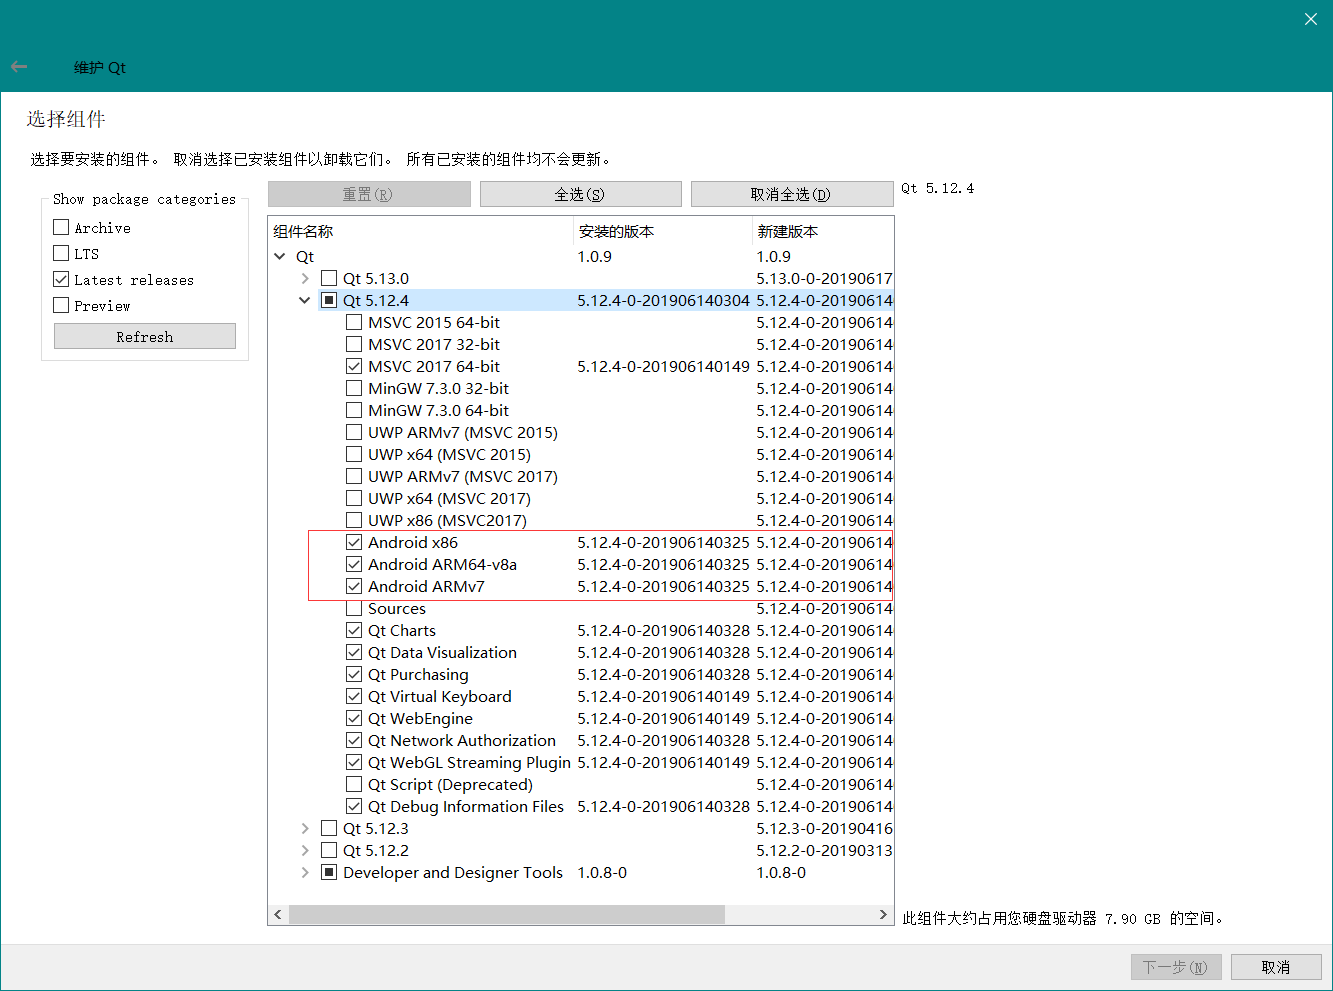
Task: Check UWP ARMv7 (MSVC 2017) component
Action: [x=354, y=476]
